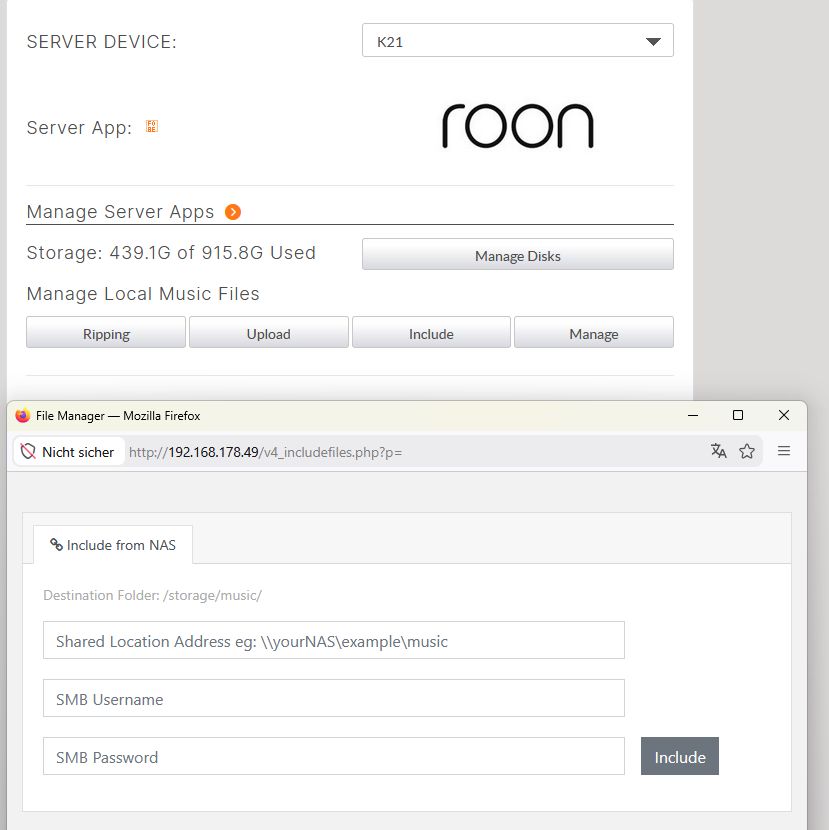Viewport: 829px width, 830px height.
Task: Click the Nicht sicher security shield icon
Action: [x=28, y=452]
